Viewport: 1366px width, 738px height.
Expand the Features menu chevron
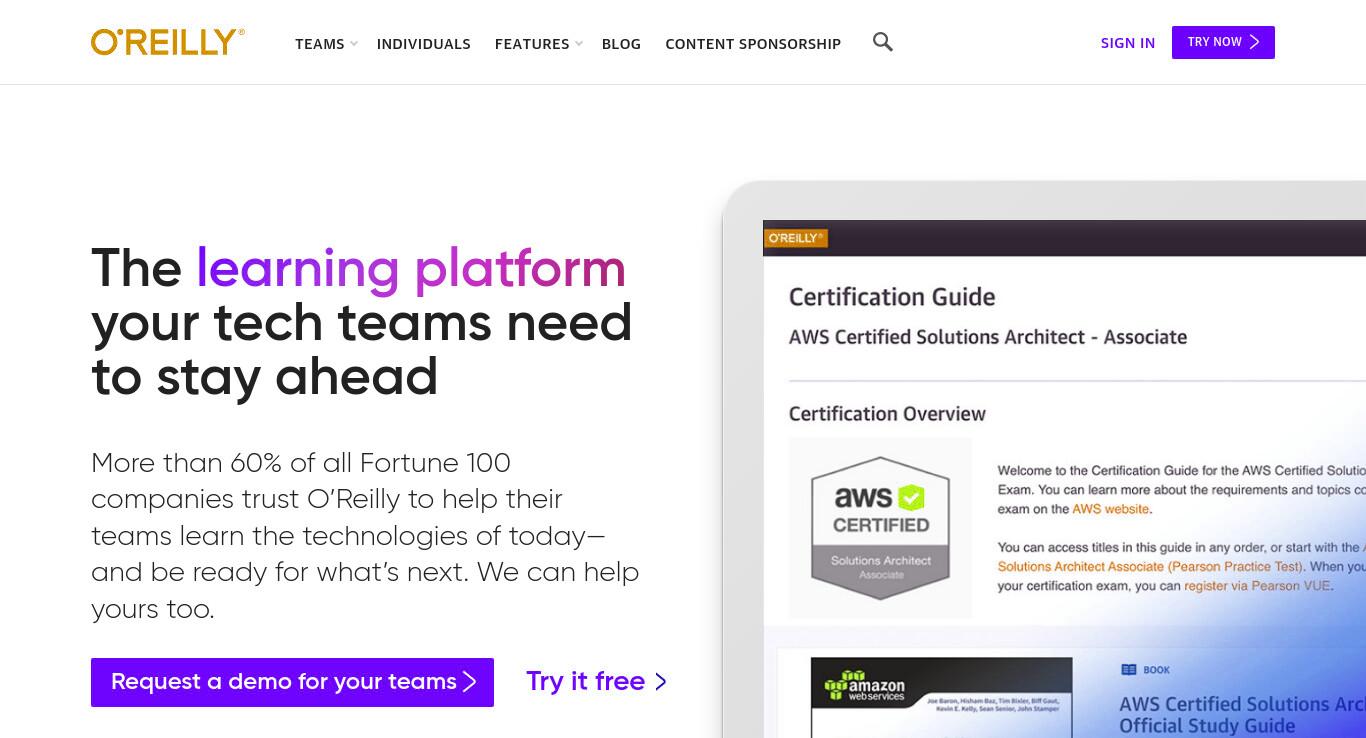(x=578, y=44)
